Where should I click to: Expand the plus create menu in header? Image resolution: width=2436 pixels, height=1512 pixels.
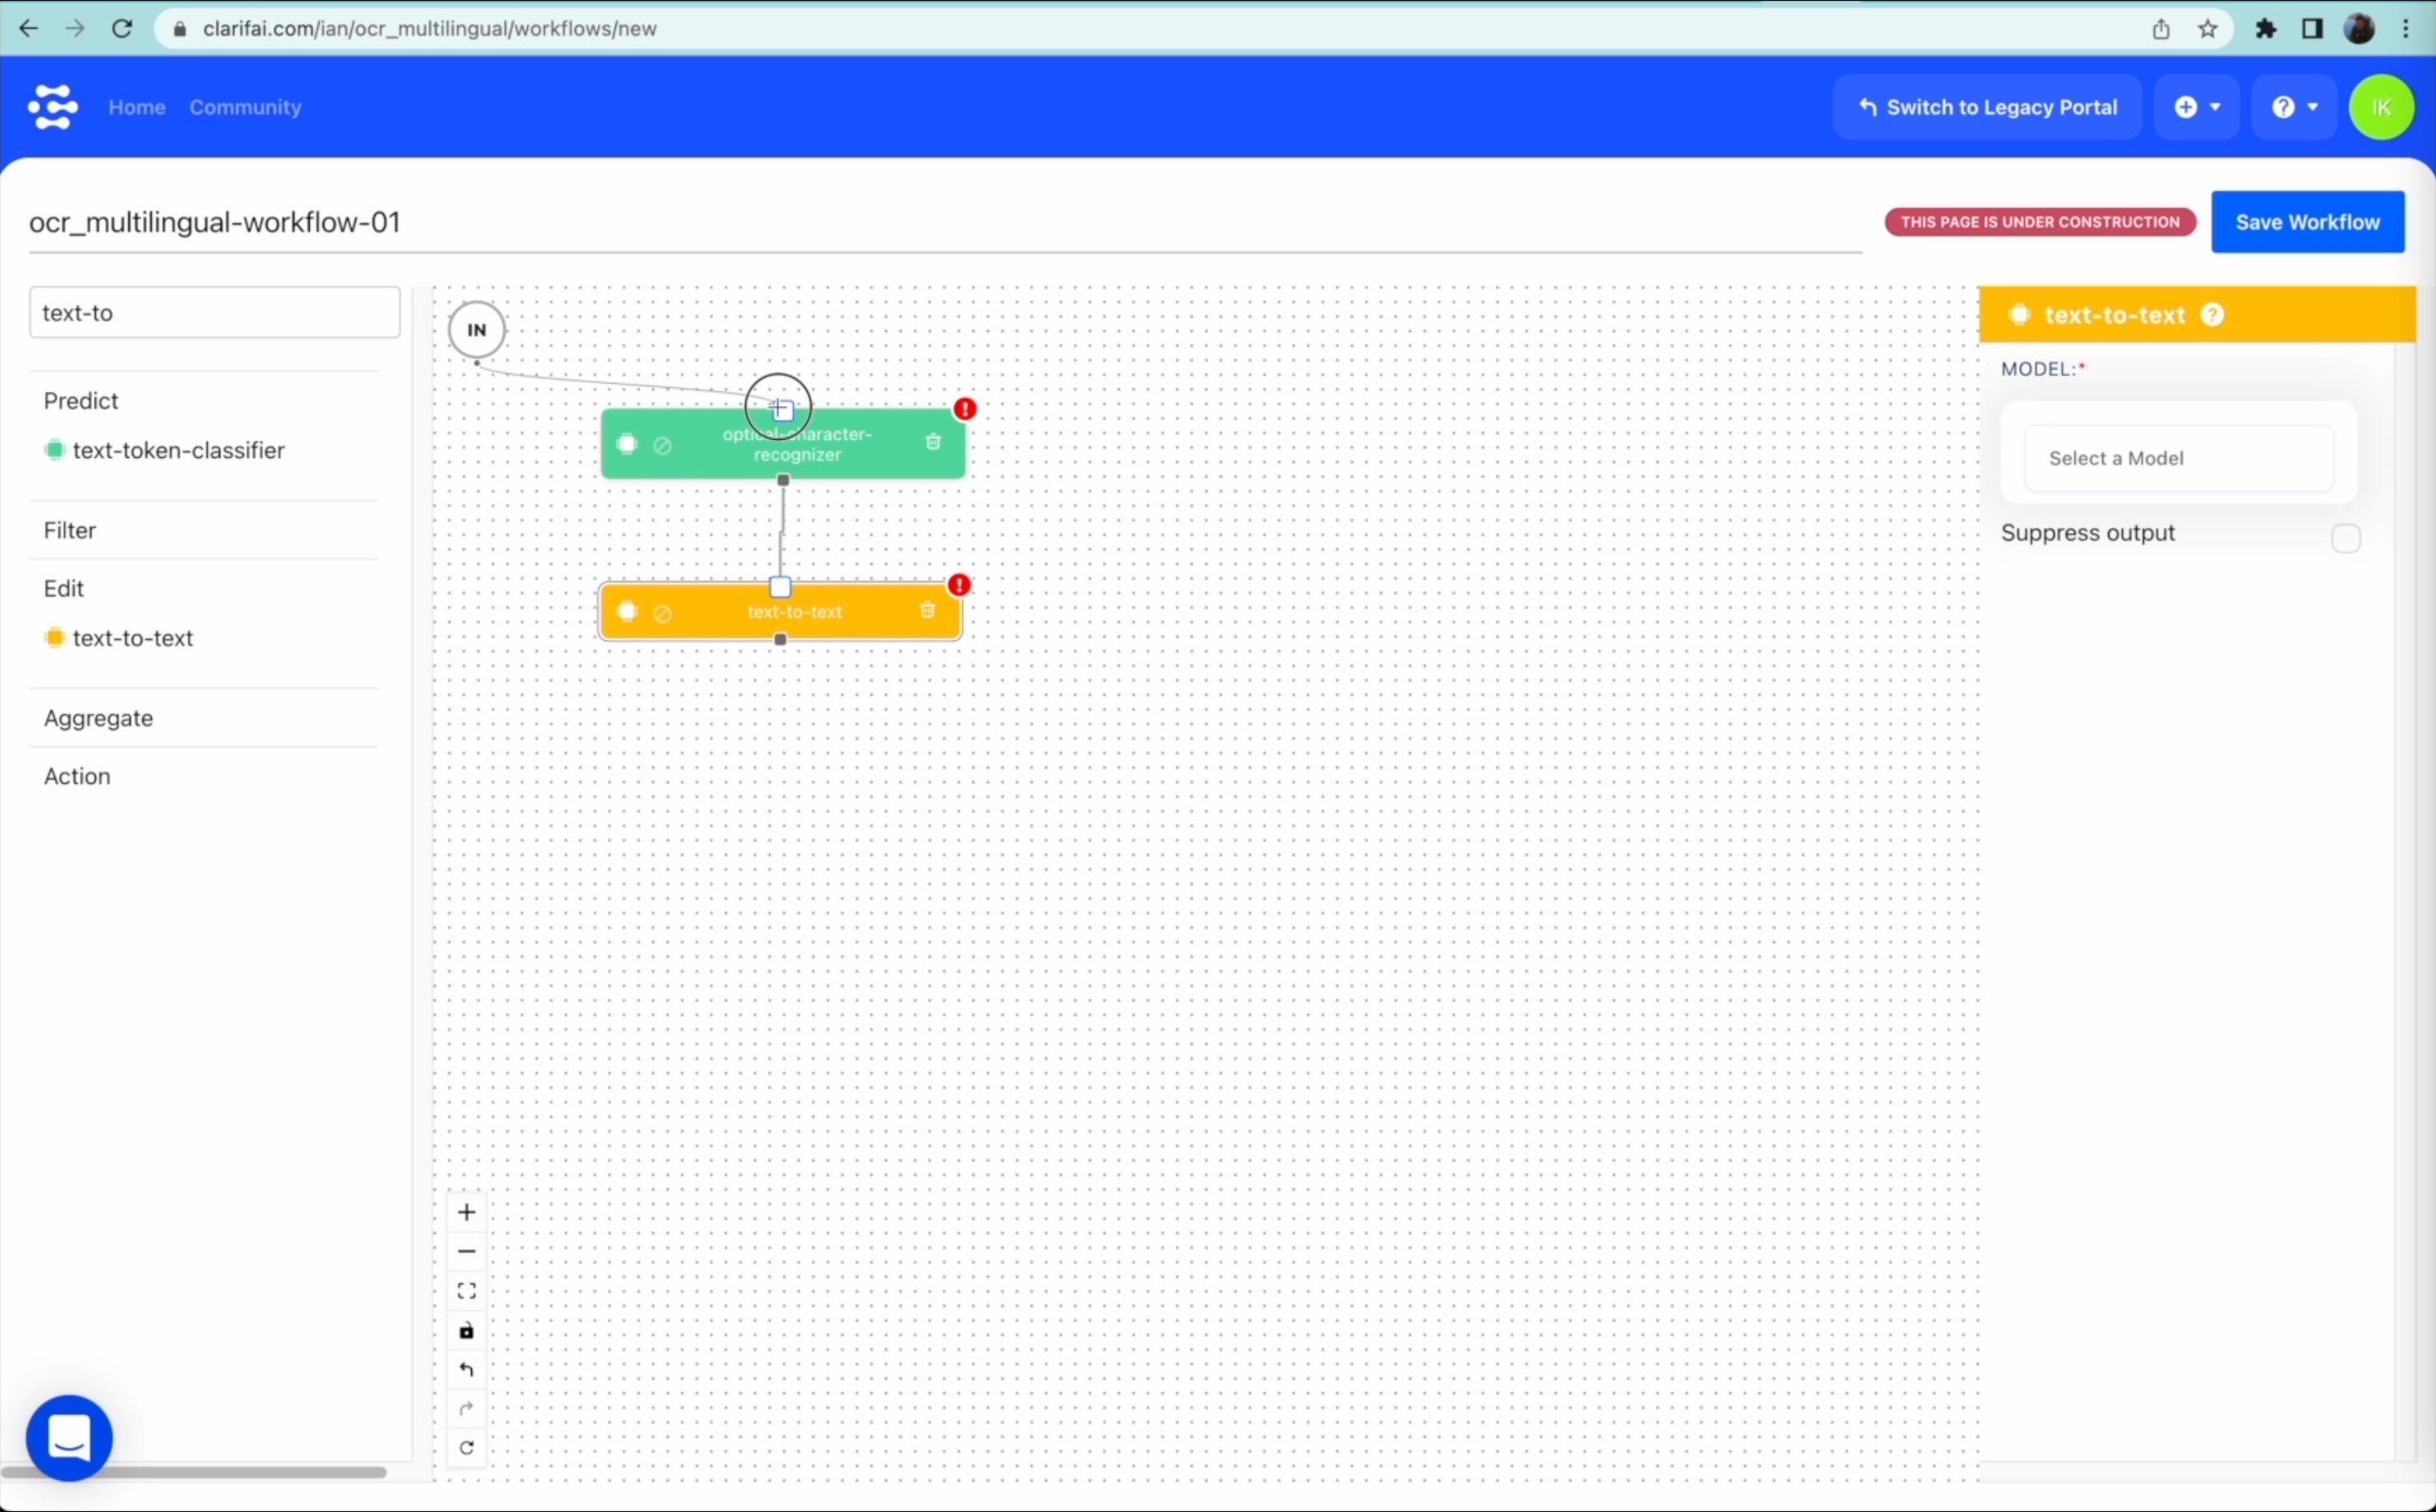2197,107
